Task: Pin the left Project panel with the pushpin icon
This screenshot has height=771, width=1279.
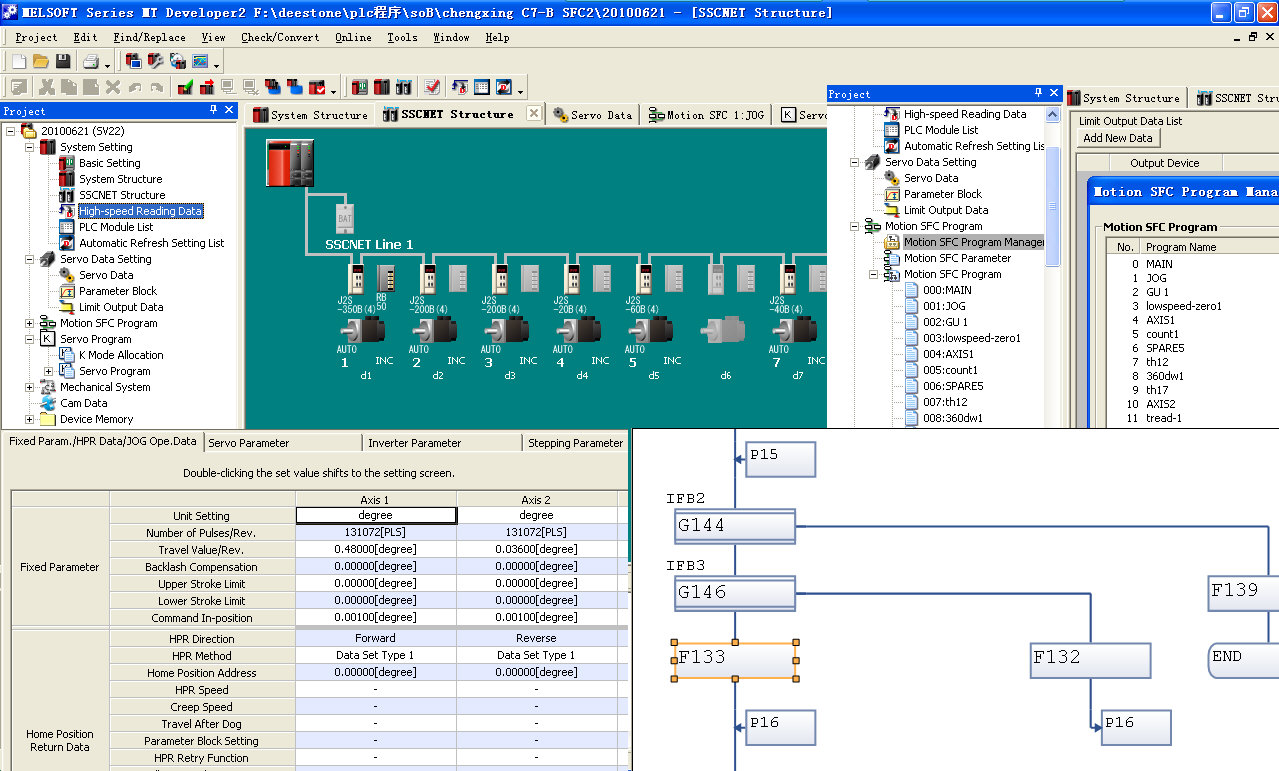Action: [213, 110]
